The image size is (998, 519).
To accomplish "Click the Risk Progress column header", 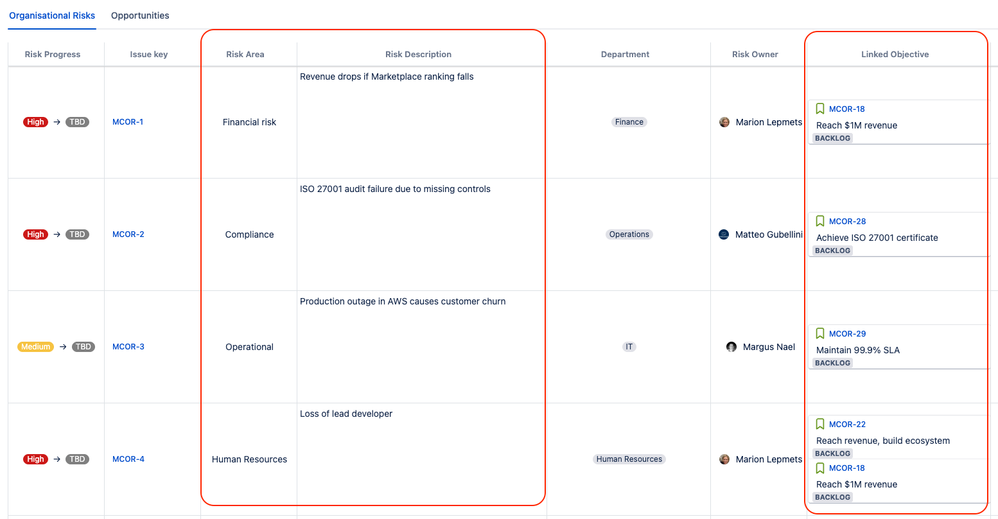I will pos(52,54).
